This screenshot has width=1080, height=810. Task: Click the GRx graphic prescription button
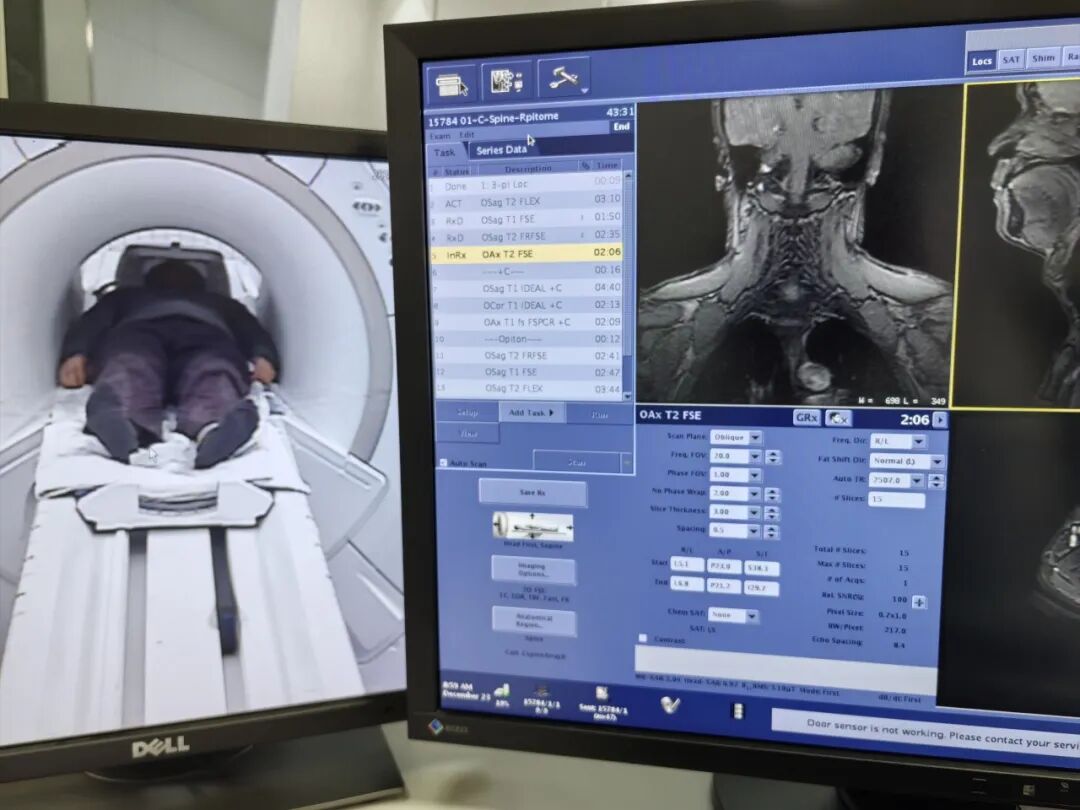point(807,418)
